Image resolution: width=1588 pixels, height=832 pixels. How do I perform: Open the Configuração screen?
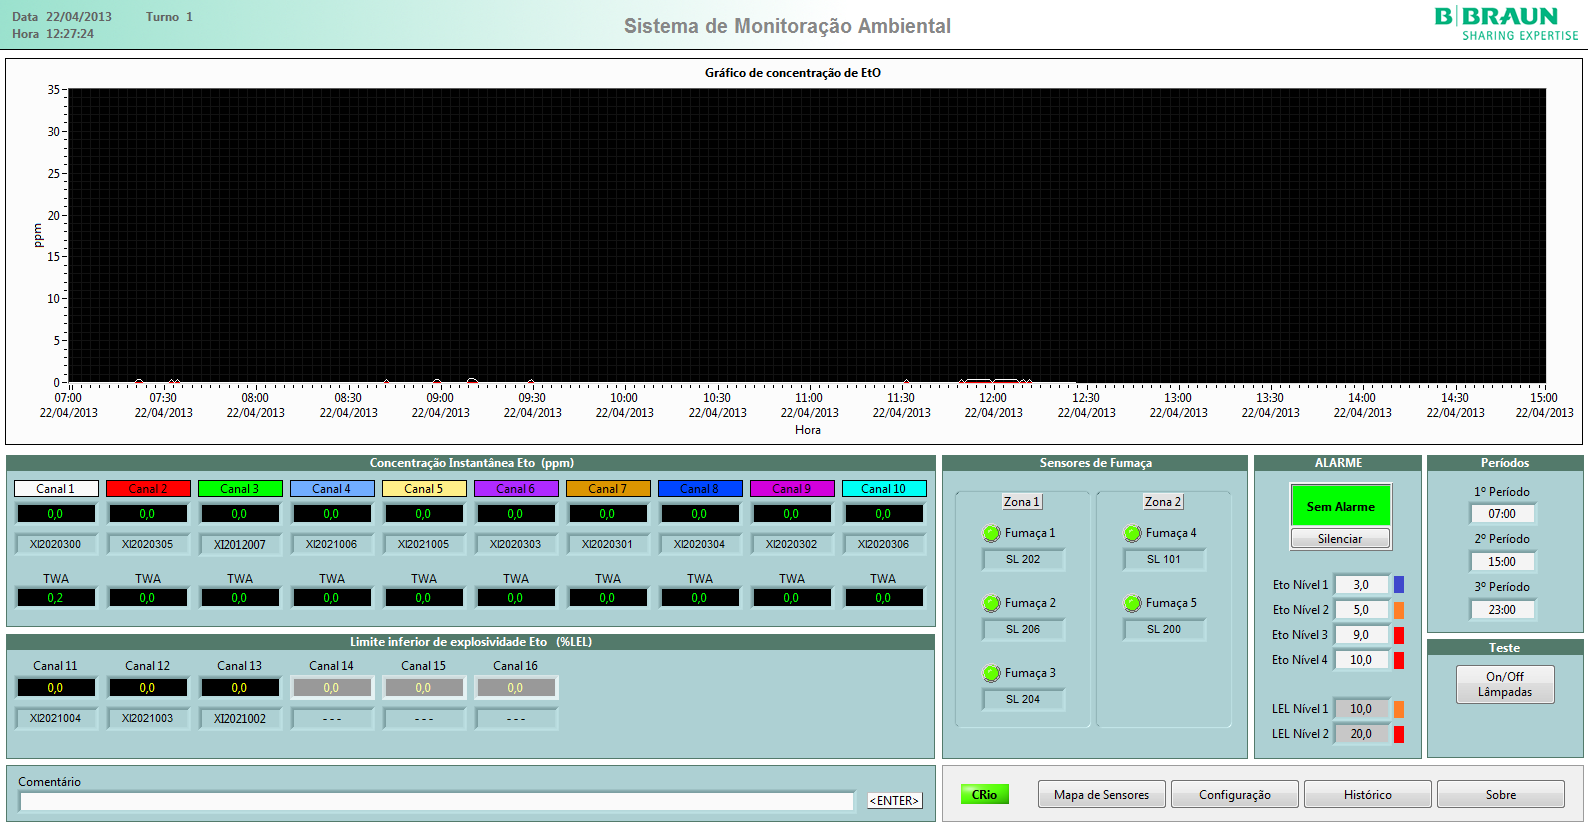point(1235,794)
